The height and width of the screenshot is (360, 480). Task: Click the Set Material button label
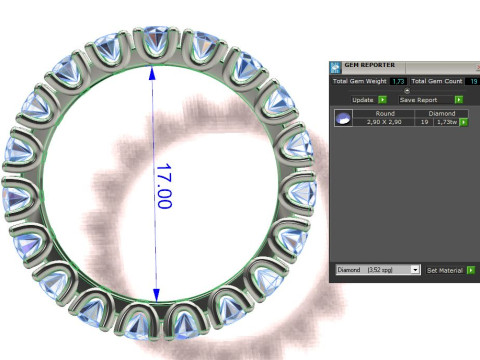[445, 270]
